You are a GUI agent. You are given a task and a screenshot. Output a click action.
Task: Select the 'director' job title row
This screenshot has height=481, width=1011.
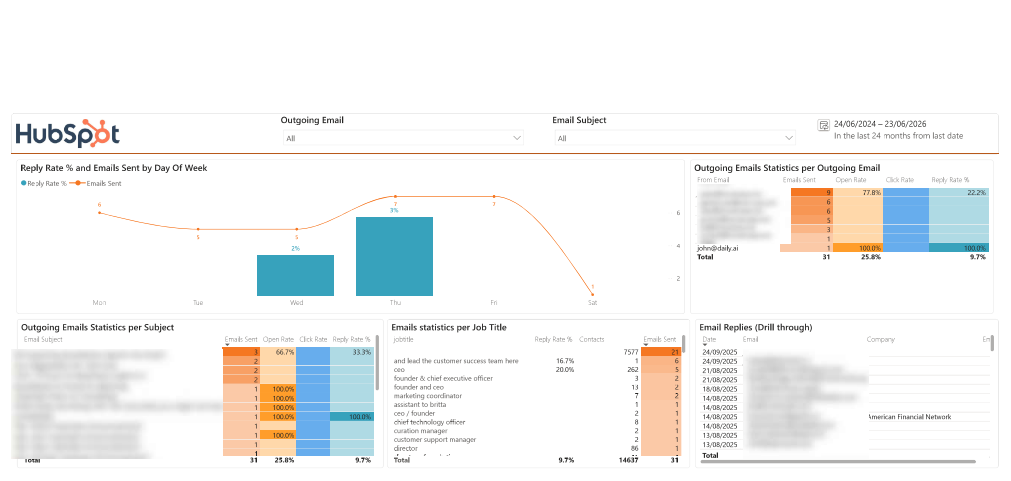pyautogui.click(x=536, y=448)
